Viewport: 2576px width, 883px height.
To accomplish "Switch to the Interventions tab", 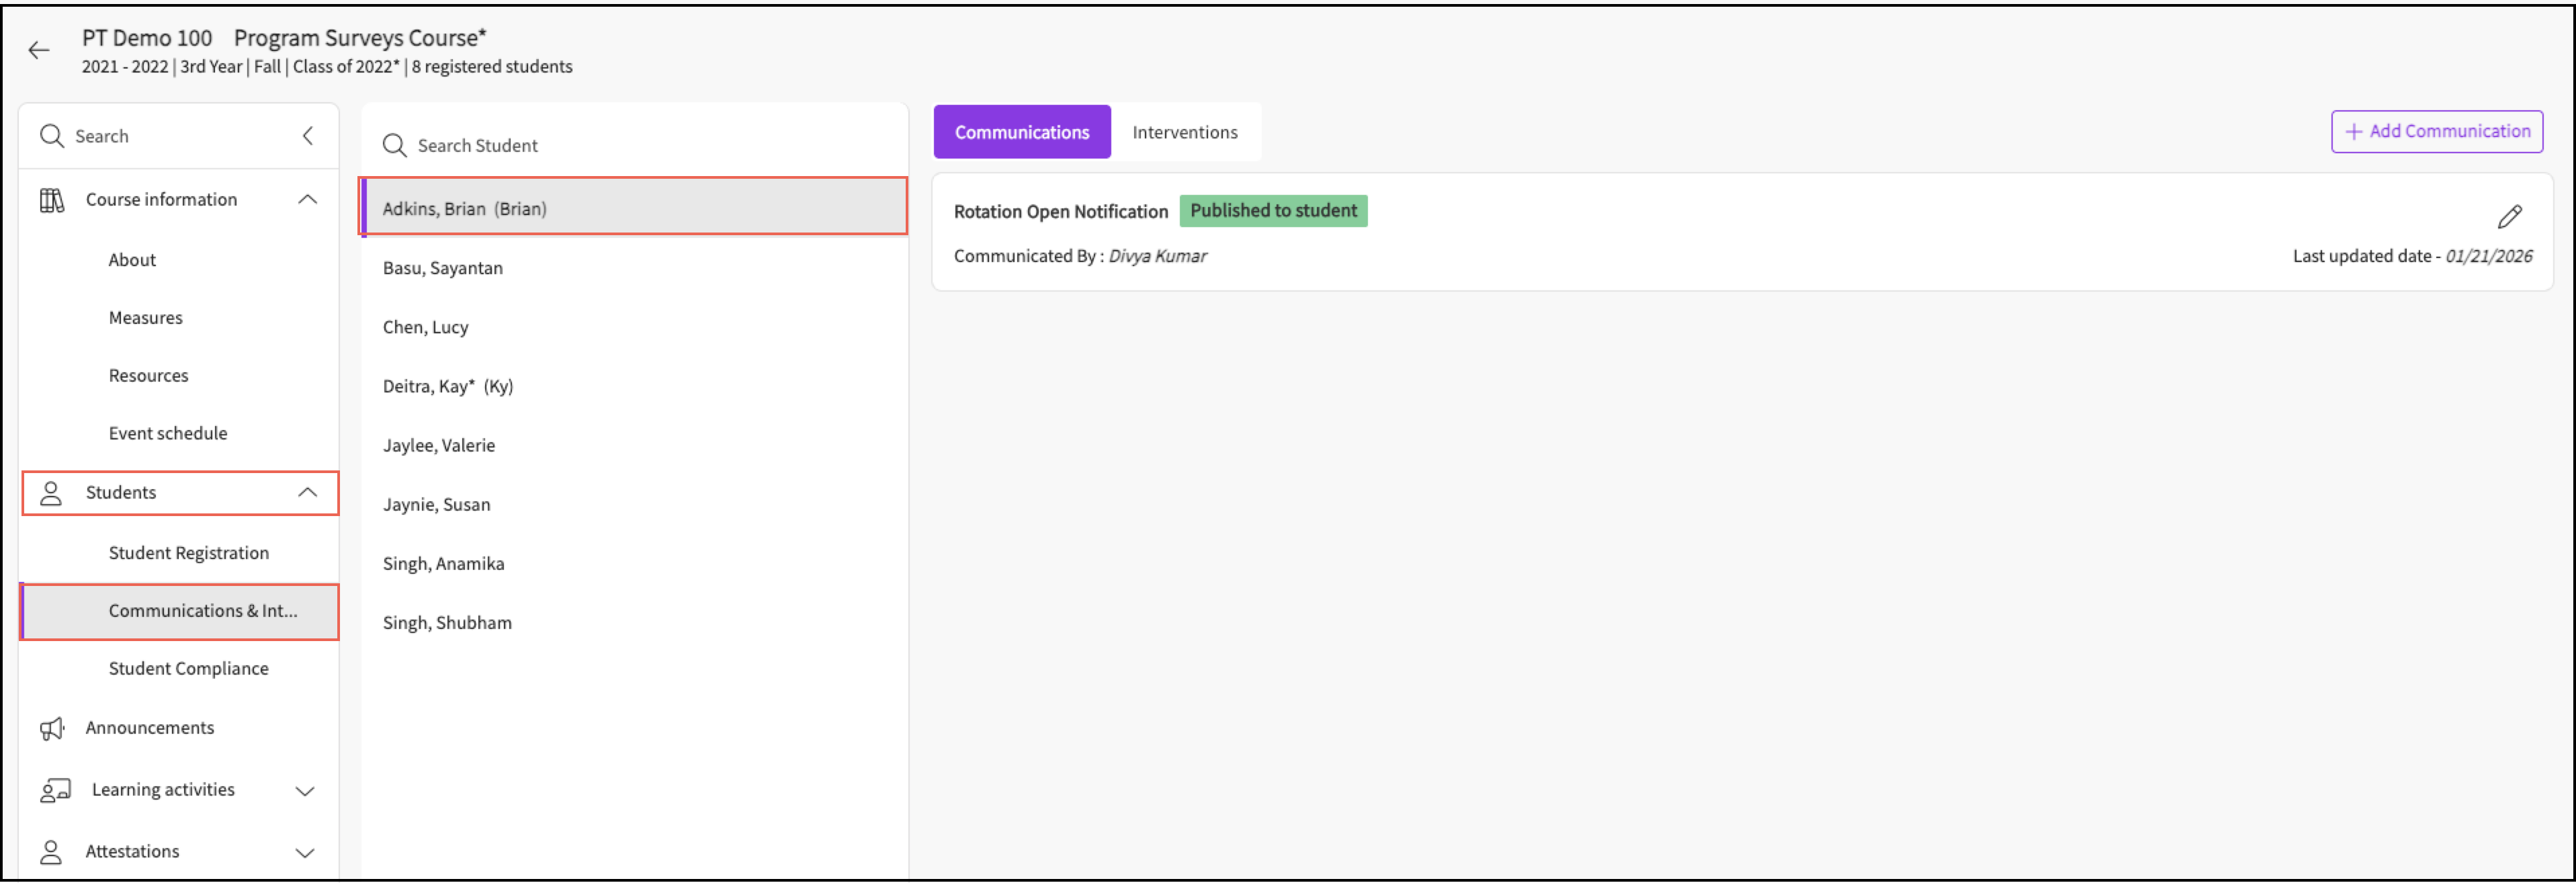I will coord(1184,132).
